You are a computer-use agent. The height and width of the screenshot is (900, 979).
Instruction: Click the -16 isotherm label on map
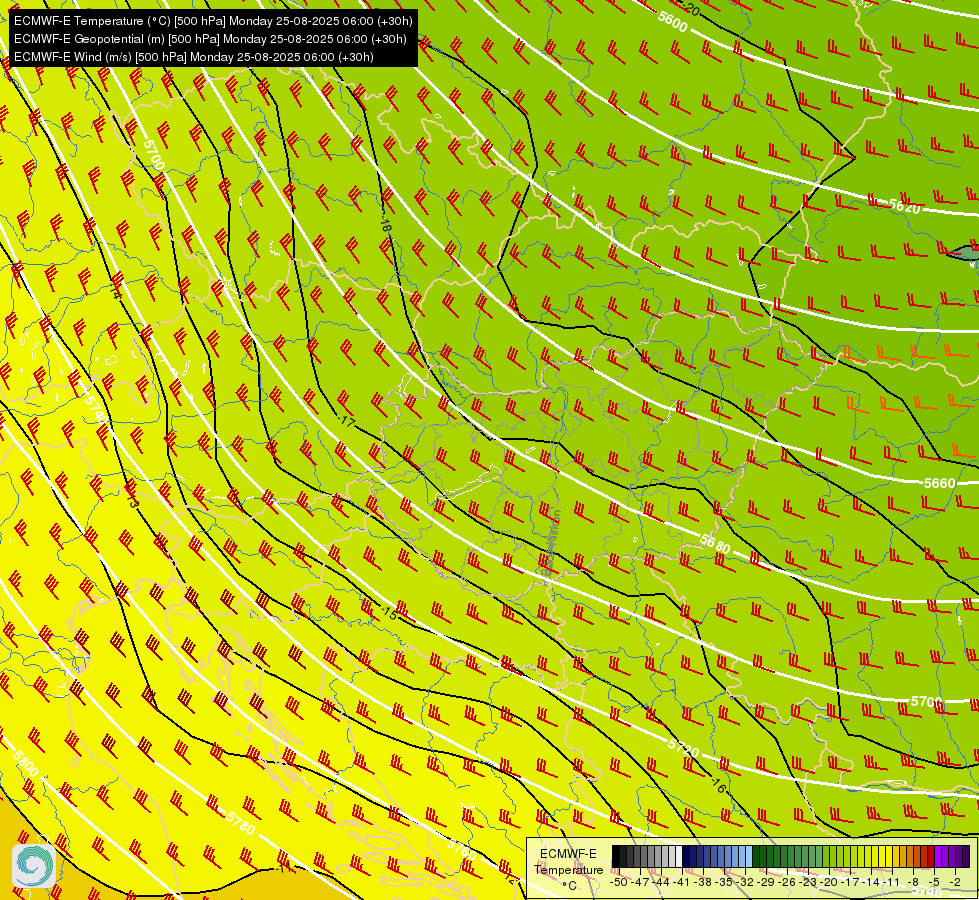coord(717,785)
